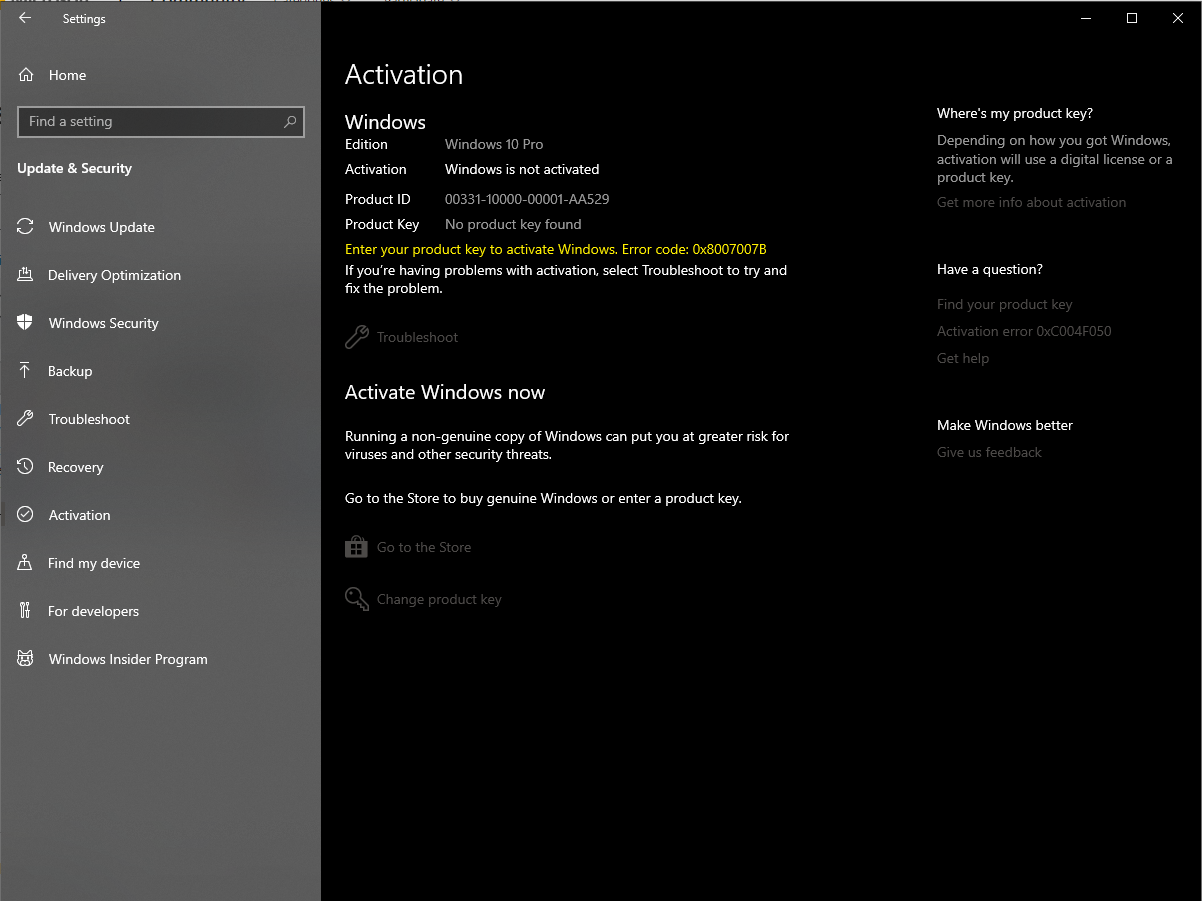Image resolution: width=1202 pixels, height=901 pixels.
Task: Click the Store bag icon
Action: [356, 547]
